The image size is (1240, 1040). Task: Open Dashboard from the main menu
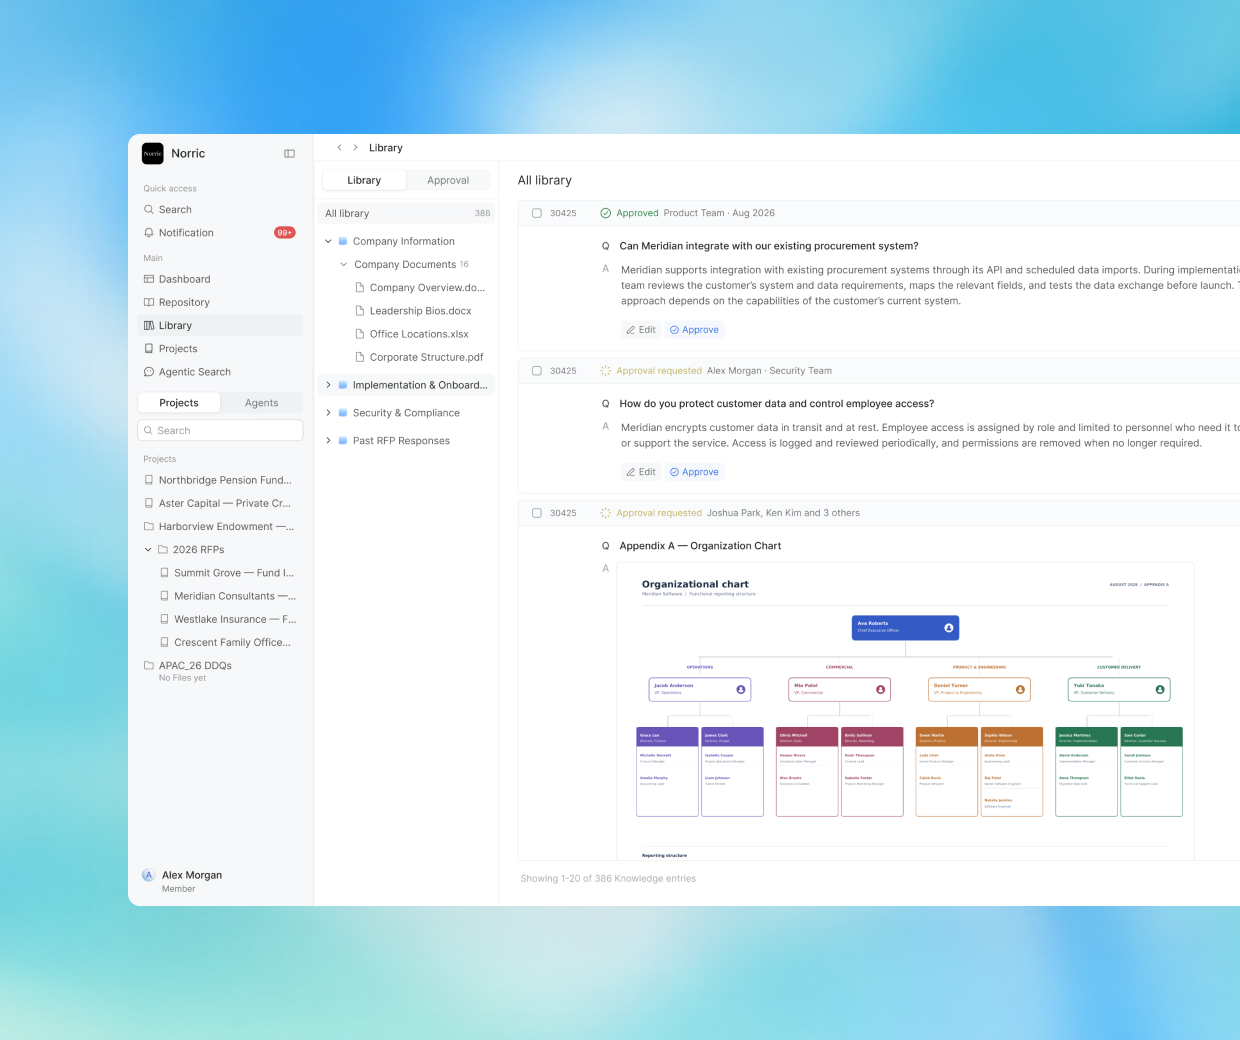pyautogui.click(x=220, y=279)
